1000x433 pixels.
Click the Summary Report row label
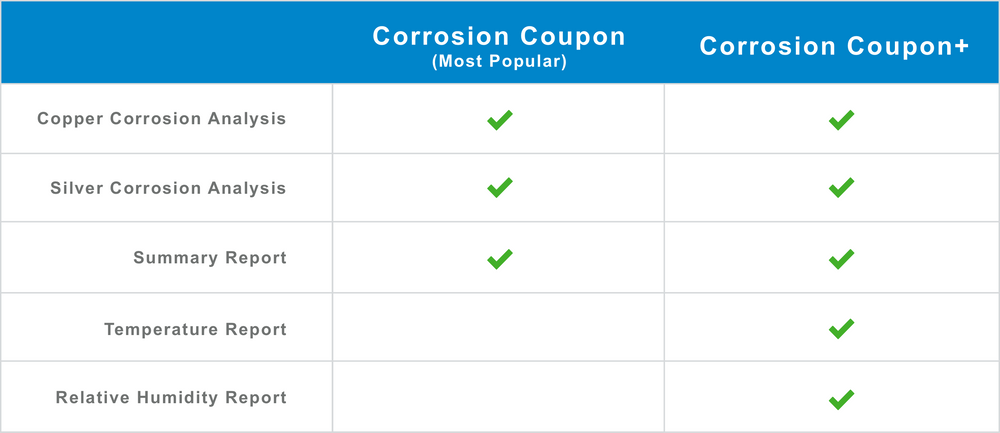tap(210, 258)
